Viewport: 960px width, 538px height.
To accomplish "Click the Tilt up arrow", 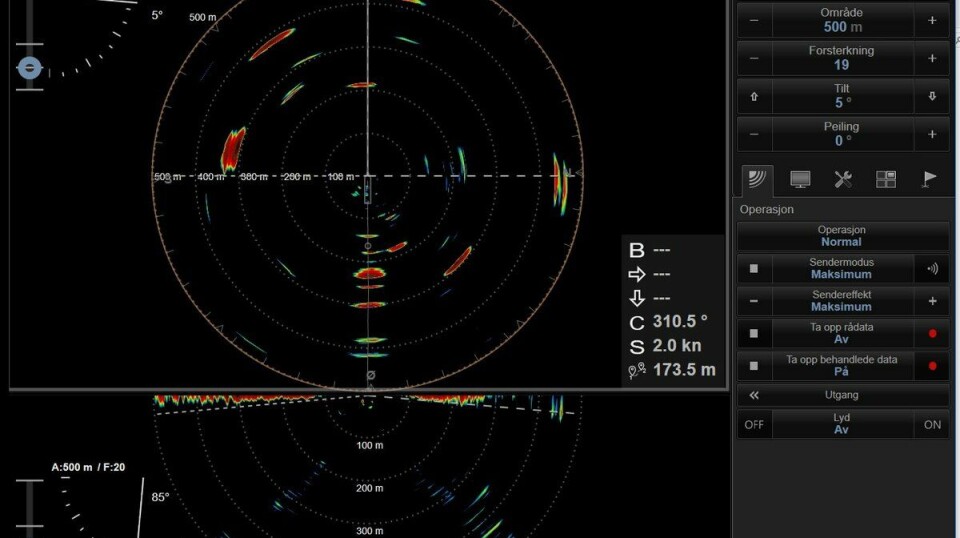I will click(754, 96).
